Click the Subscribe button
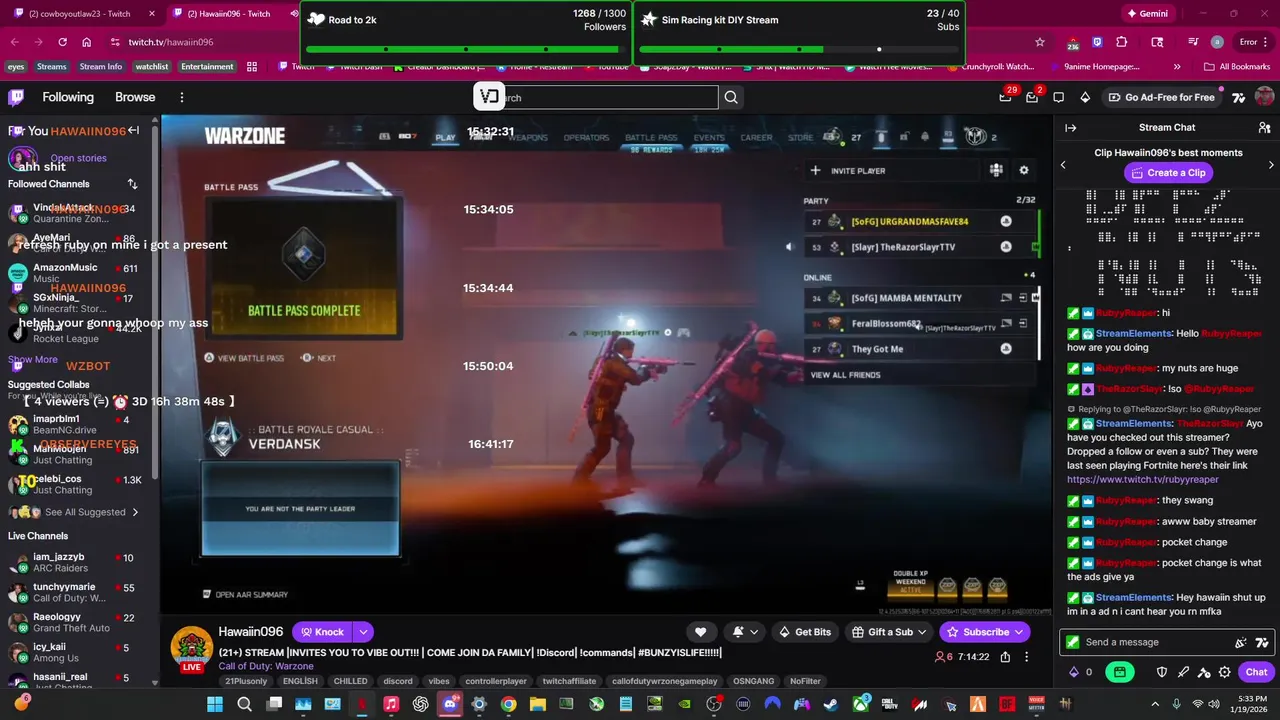The image size is (1280, 720). [985, 632]
